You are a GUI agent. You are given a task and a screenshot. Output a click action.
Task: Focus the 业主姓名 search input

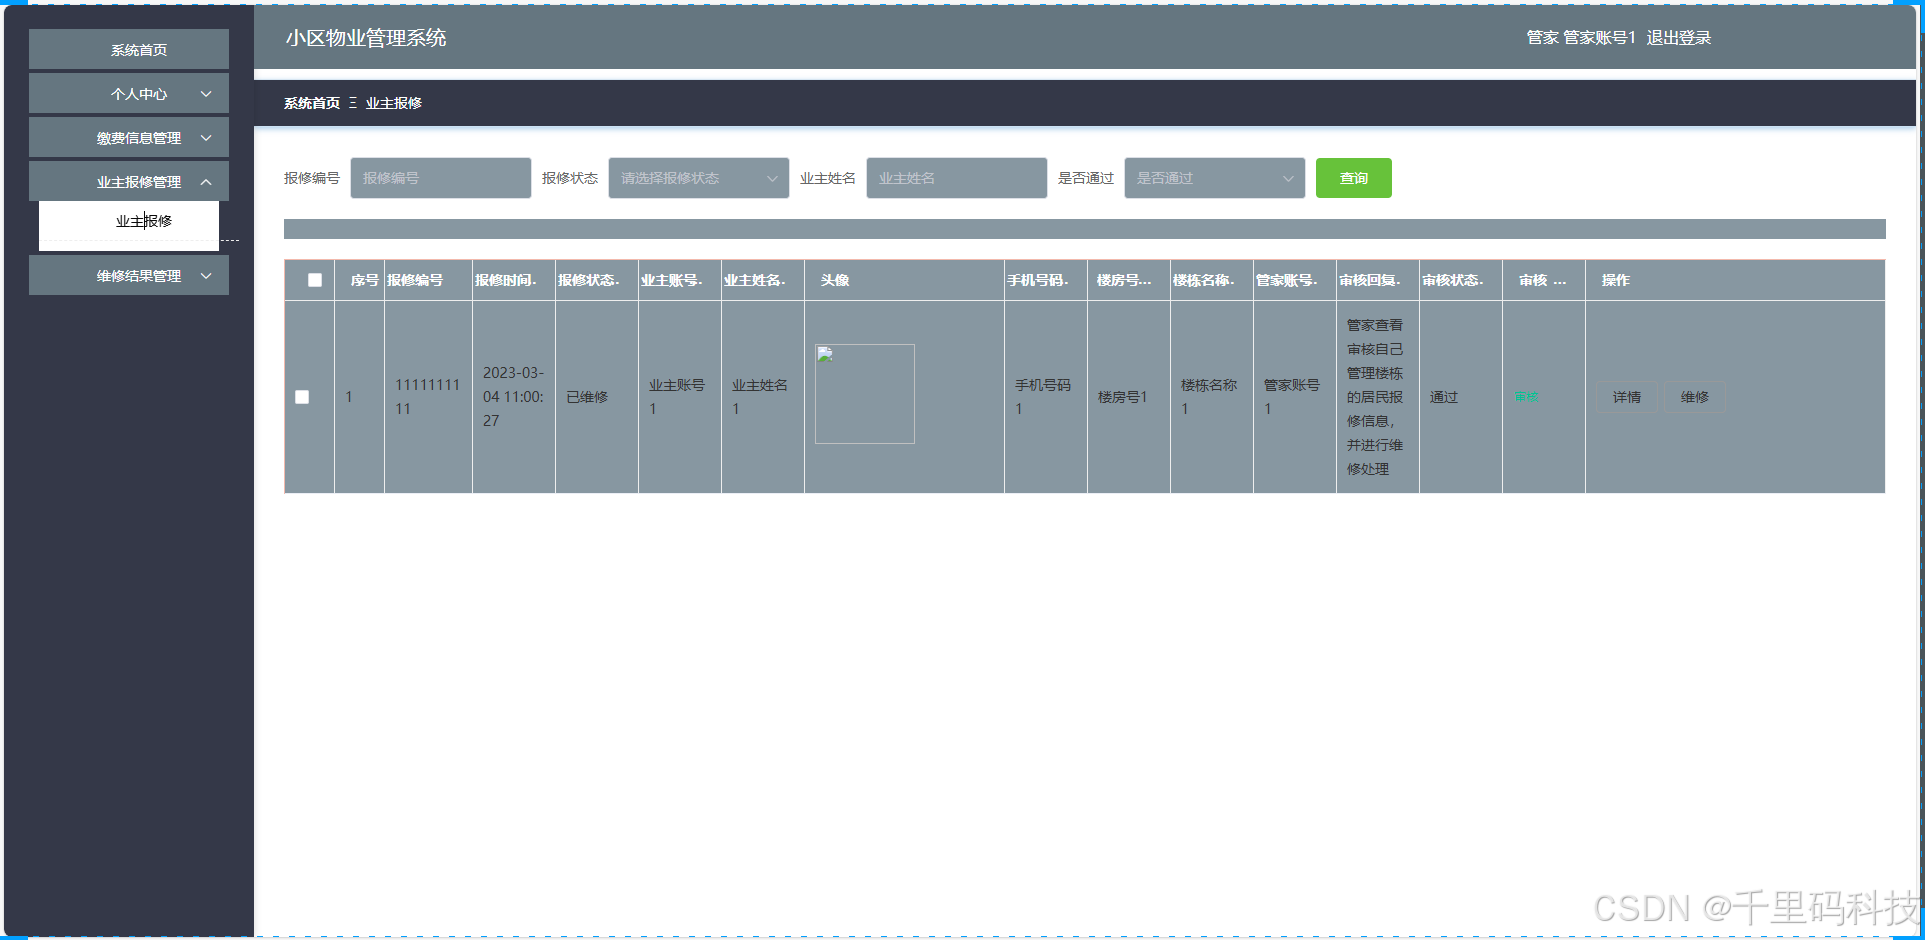coord(957,178)
